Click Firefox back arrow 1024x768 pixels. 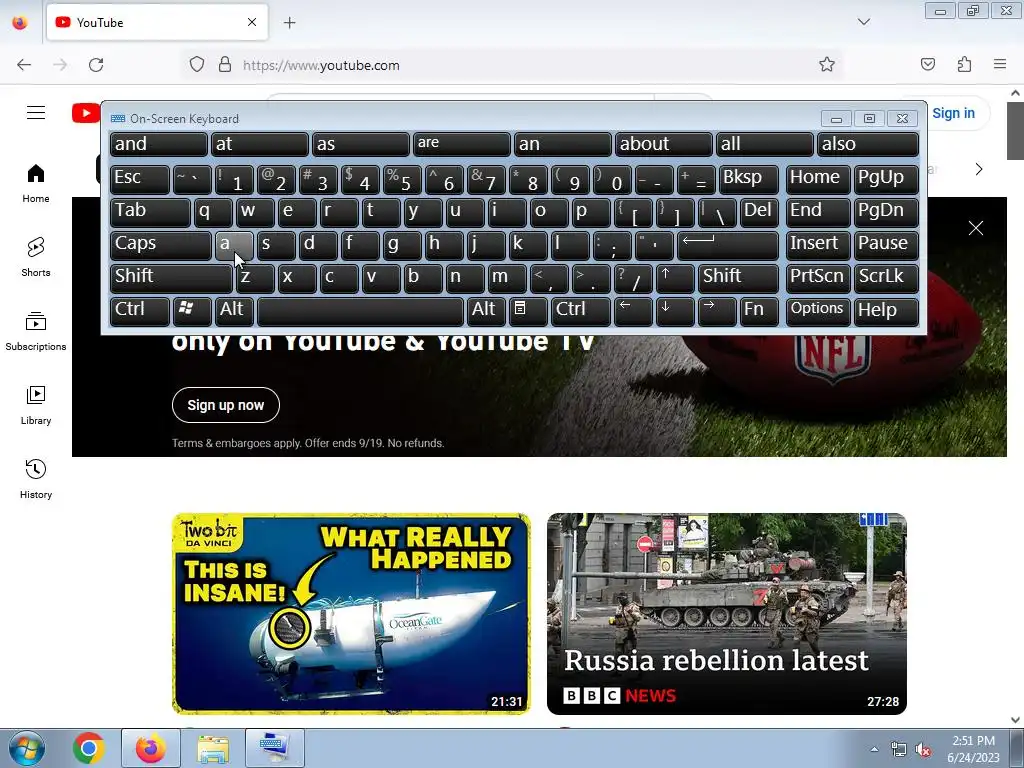point(24,65)
